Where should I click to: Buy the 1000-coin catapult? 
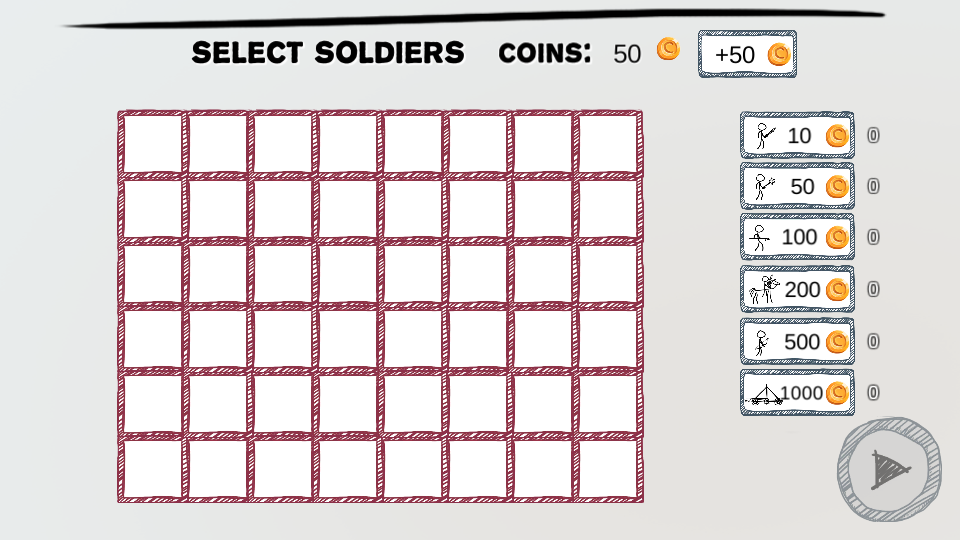tap(797, 392)
